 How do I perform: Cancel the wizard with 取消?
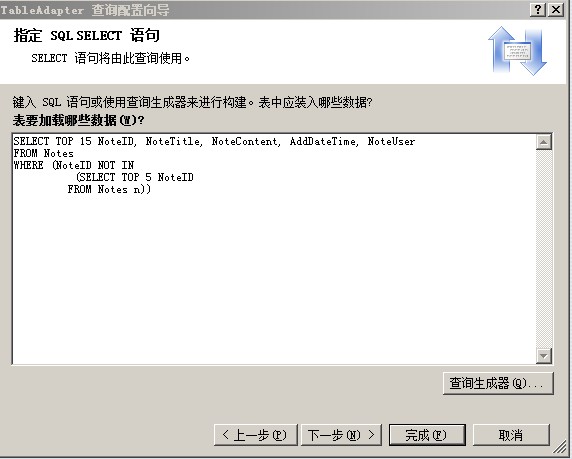click(511, 435)
